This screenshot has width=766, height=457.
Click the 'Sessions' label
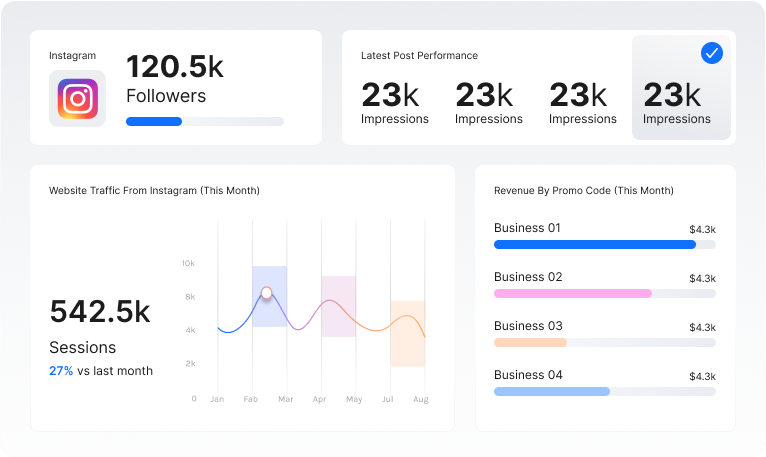[x=83, y=348]
